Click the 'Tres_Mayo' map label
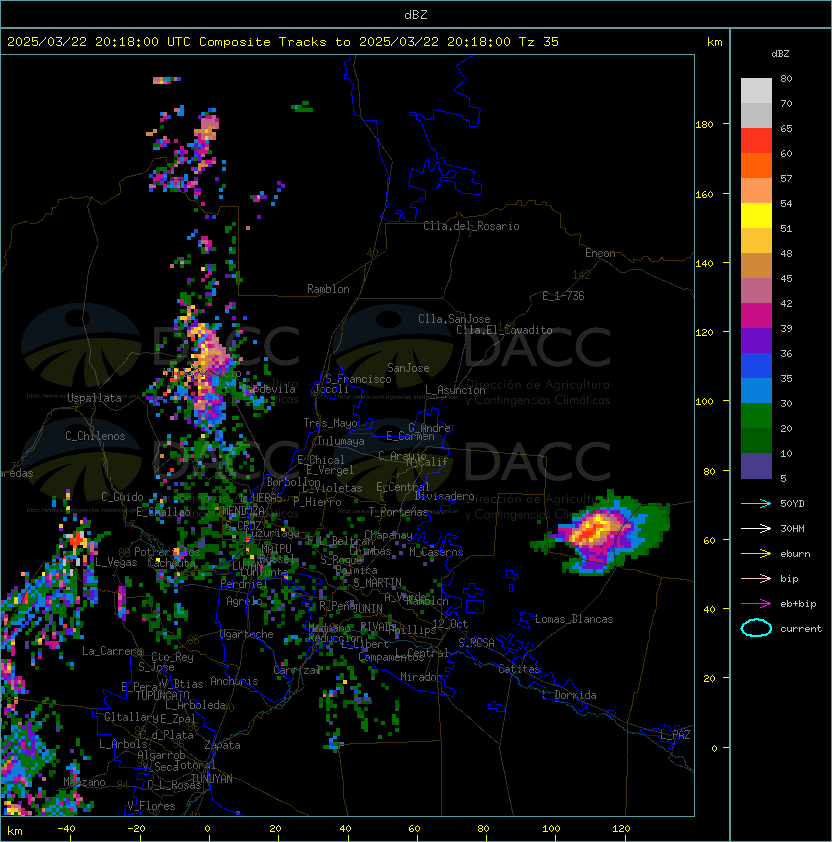The image size is (832, 842). 330,423
